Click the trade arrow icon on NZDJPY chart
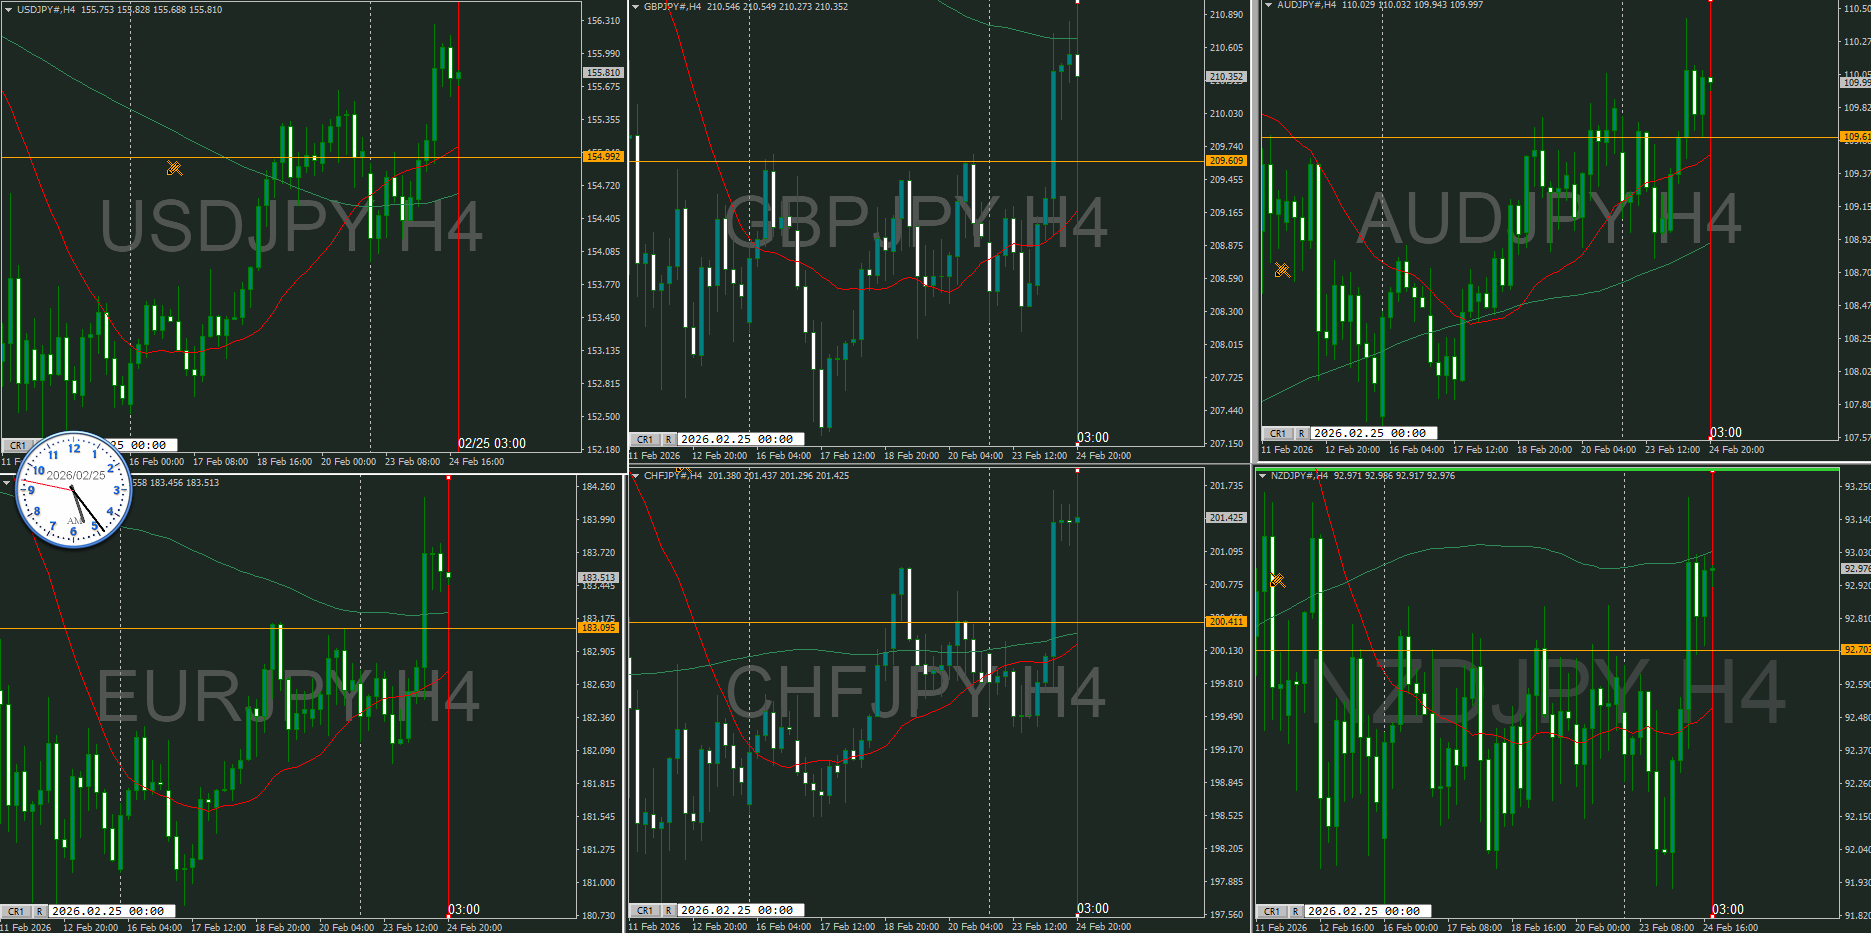 coord(1277,580)
